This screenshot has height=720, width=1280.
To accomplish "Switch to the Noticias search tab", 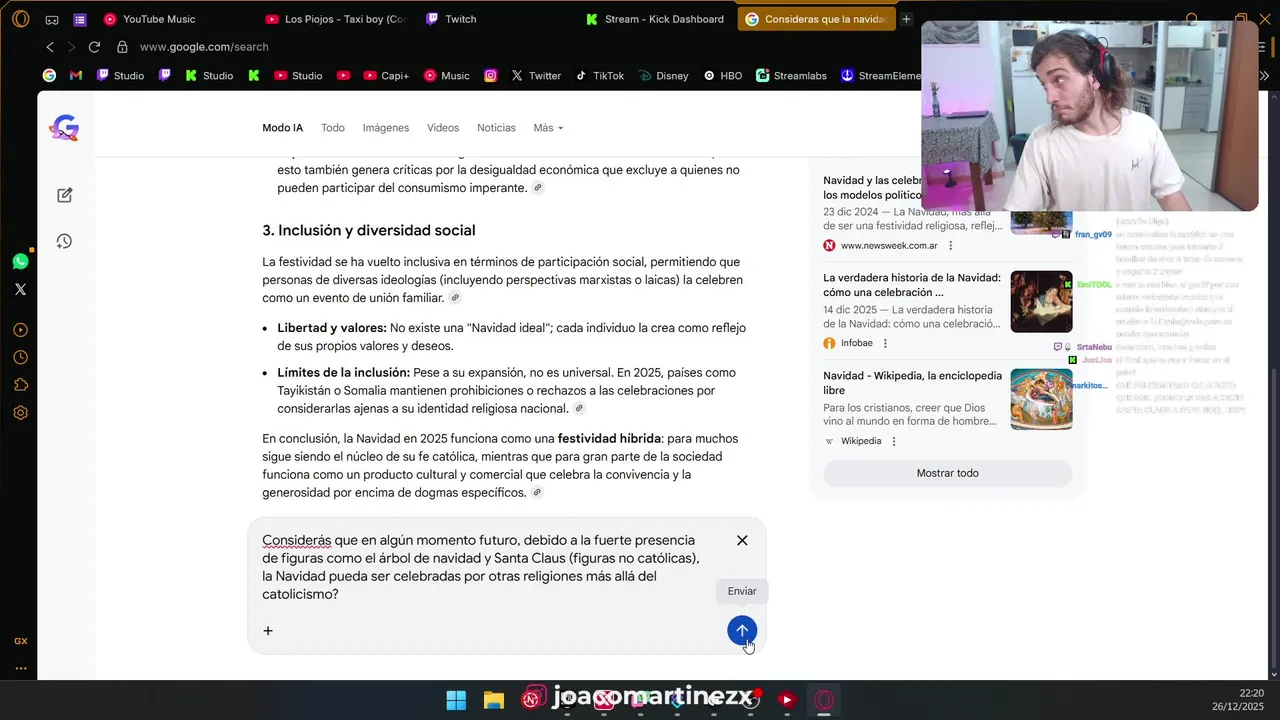I will pos(496,128).
